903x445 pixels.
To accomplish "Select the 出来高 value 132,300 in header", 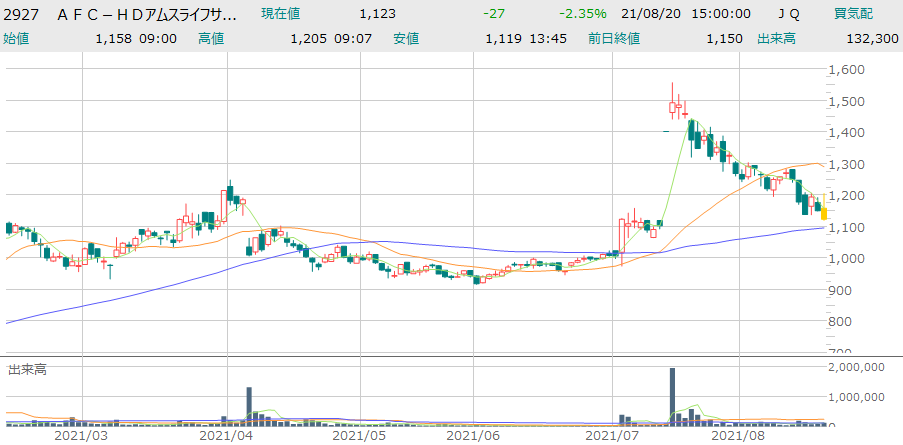I will click(x=872, y=39).
